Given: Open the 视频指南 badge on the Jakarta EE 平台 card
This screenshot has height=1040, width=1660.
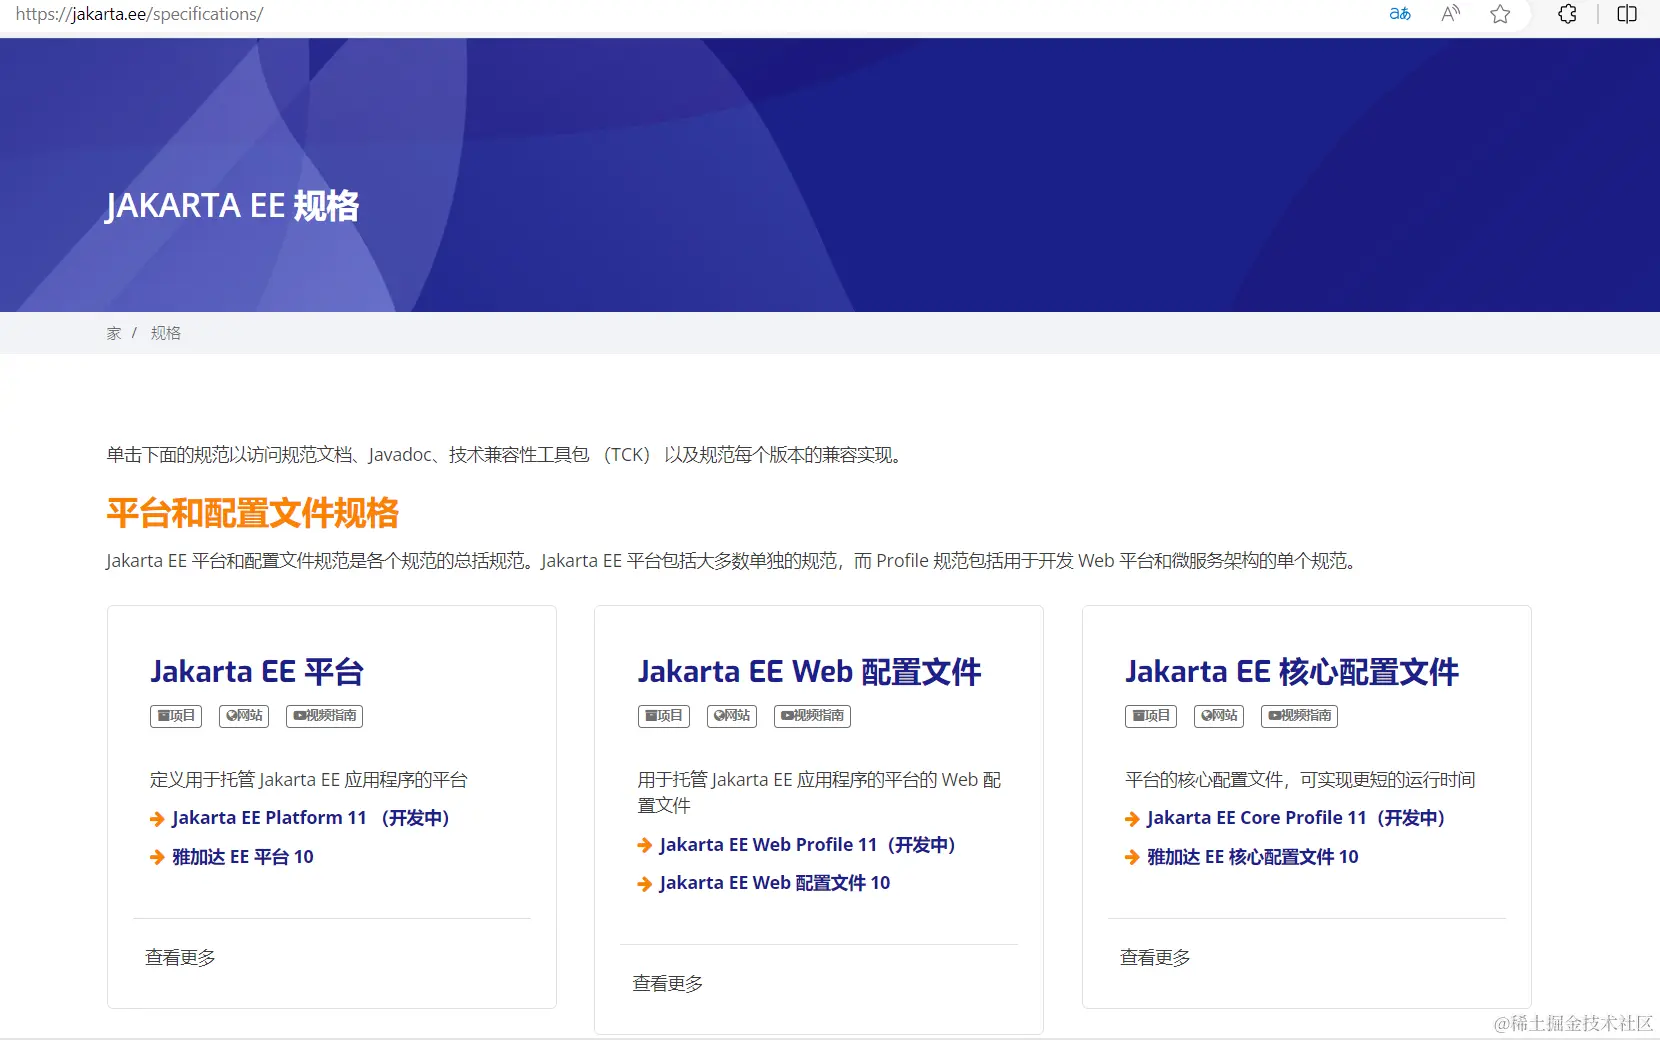Looking at the screenshot, I should [323, 716].
